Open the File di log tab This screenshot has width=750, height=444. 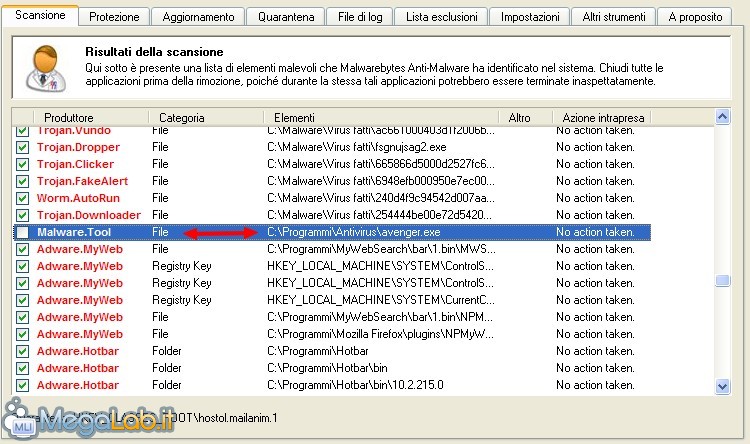click(x=360, y=17)
